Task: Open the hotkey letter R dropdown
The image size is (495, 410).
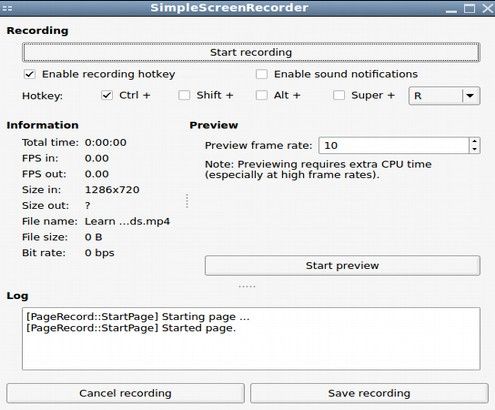Action: [x=444, y=96]
